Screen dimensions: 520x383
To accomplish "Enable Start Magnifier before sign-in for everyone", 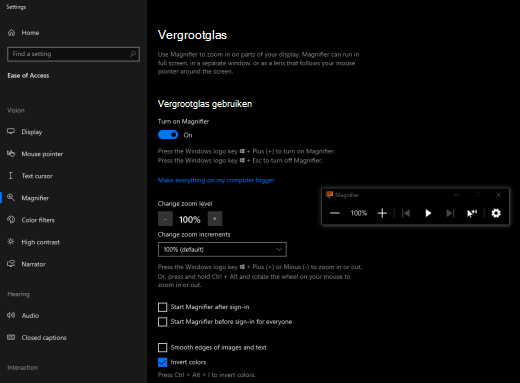I will [x=163, y=322].
